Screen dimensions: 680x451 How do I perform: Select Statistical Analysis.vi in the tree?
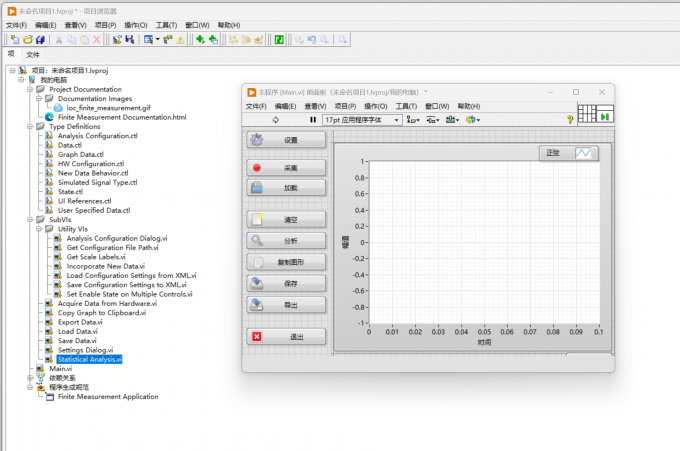tap(90, 359)
